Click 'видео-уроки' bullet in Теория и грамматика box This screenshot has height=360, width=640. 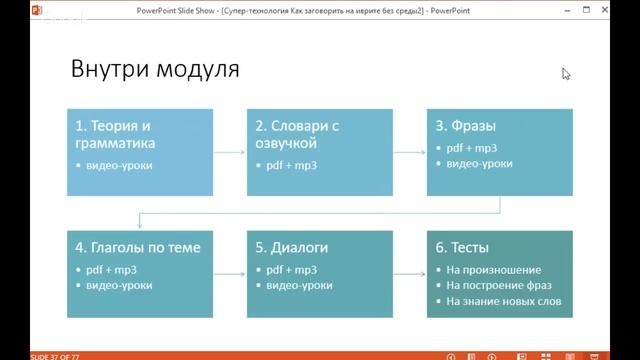(x=119, y=165)
